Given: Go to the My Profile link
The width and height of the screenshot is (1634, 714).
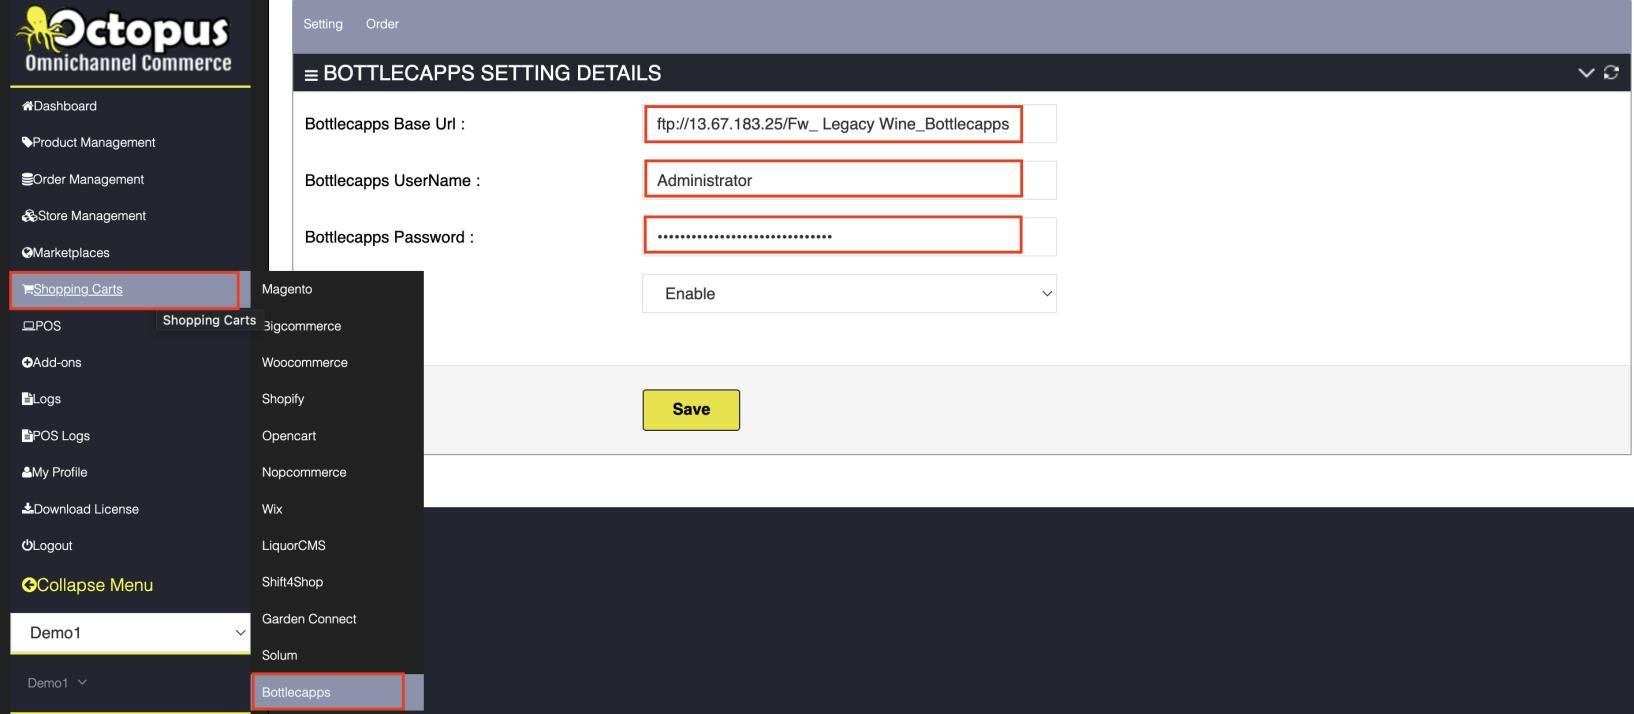Looking at the screenshot, I should [x=60, y=472].
